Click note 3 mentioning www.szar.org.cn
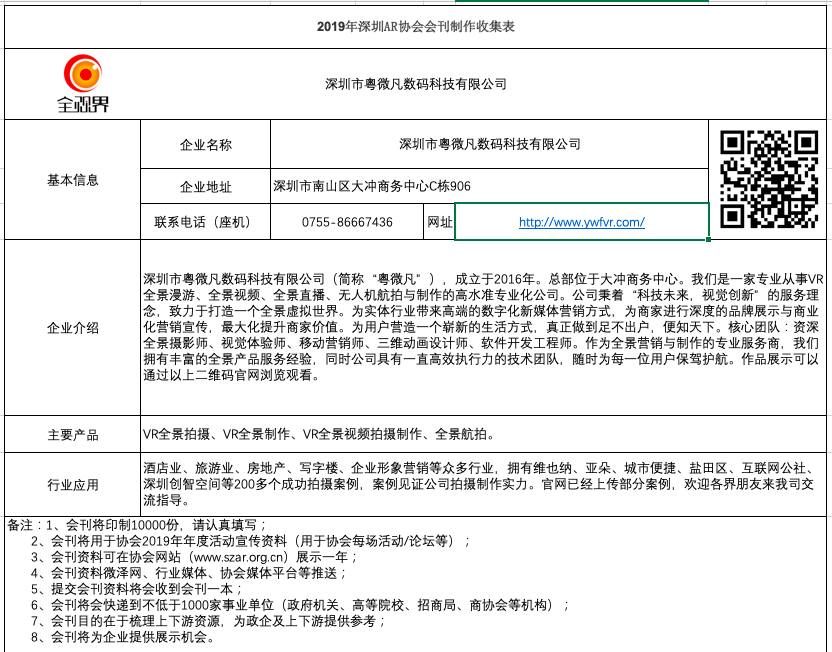Screen dimensions: 832x652 pyautogui.click(x=194, y=557)
